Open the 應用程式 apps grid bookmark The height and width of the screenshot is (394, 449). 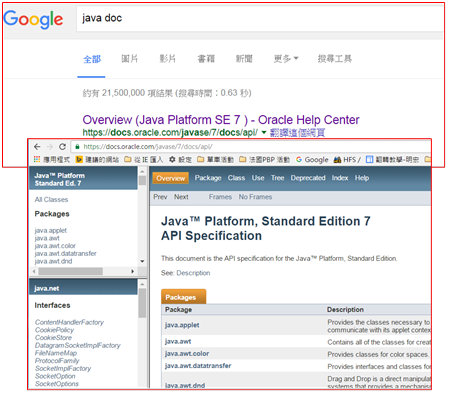[x=52, y=160]
